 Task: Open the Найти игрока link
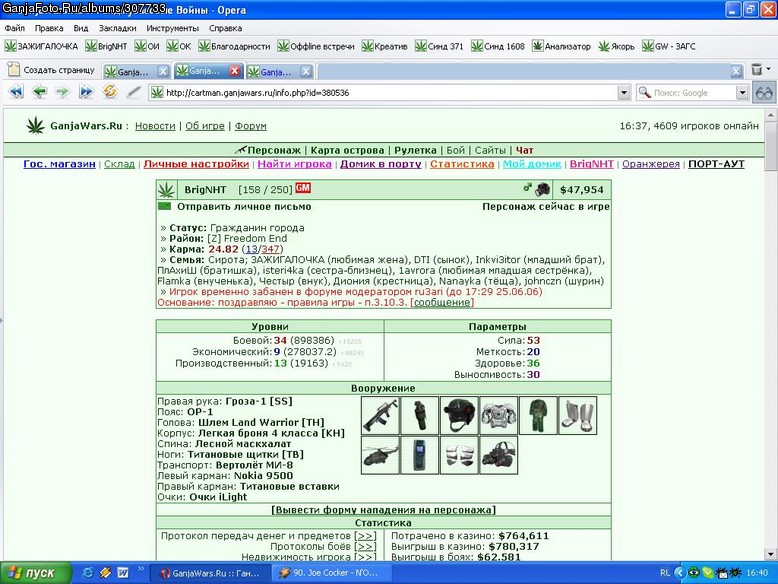coord(295,164)
